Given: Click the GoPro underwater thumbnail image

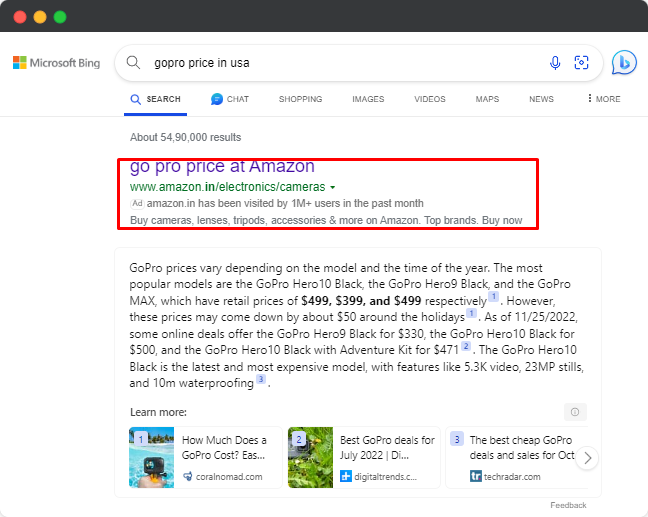Looking at the screenshot, I should tap(152, 457).
